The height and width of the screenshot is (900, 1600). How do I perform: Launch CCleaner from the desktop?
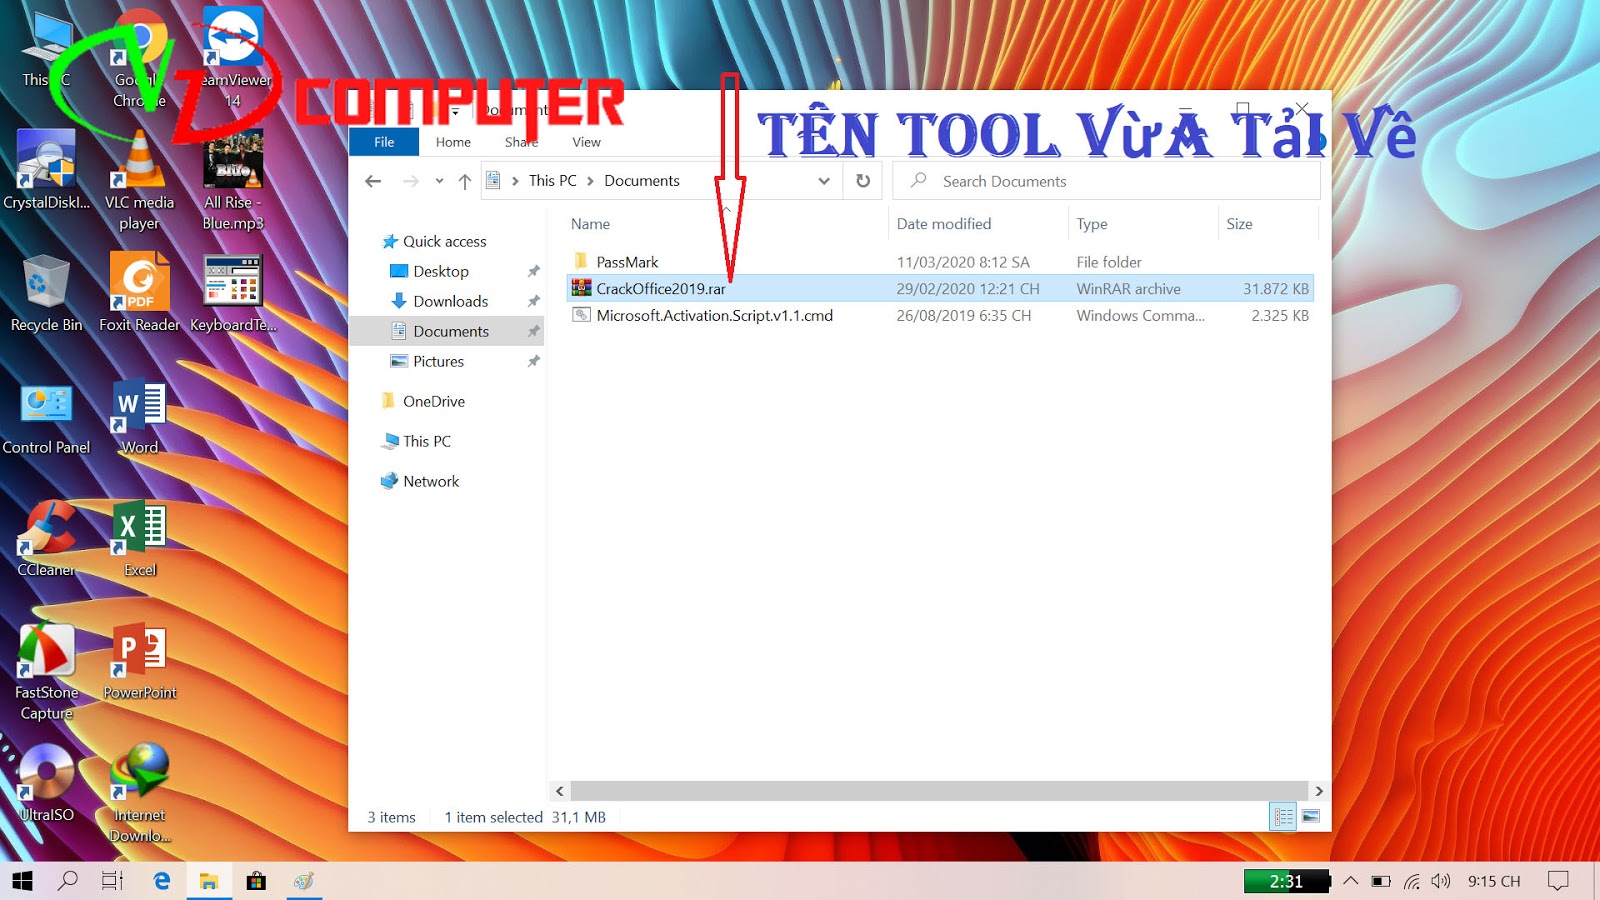[46, 538]
